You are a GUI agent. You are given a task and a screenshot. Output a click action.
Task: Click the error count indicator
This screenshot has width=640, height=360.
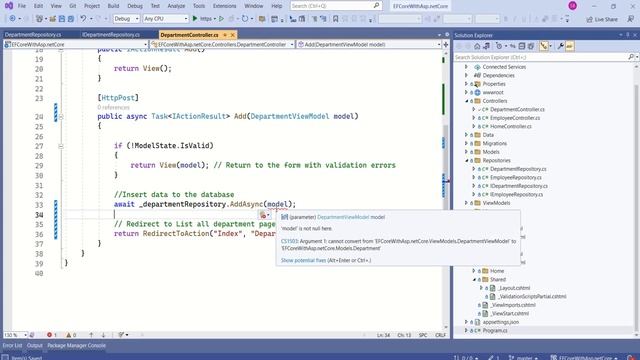(x=51, y=335)
